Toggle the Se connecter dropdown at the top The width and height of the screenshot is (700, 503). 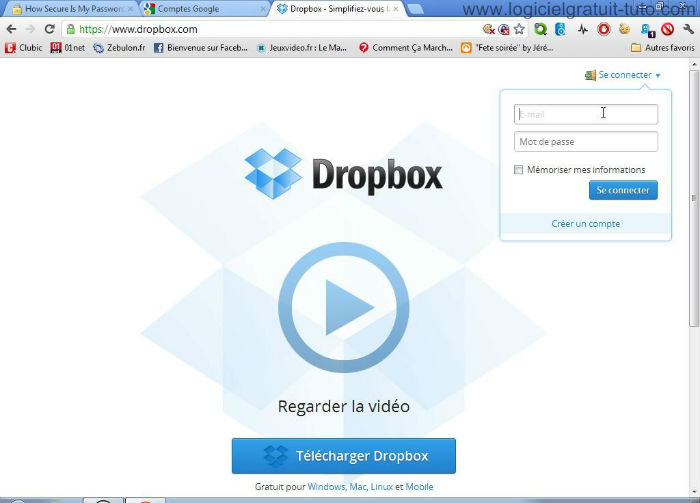tap(629, 75)
